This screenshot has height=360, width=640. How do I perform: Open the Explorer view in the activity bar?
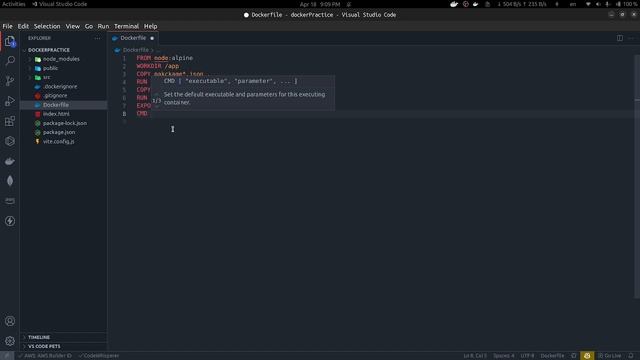pyautogui.click(x=10, y=41)
